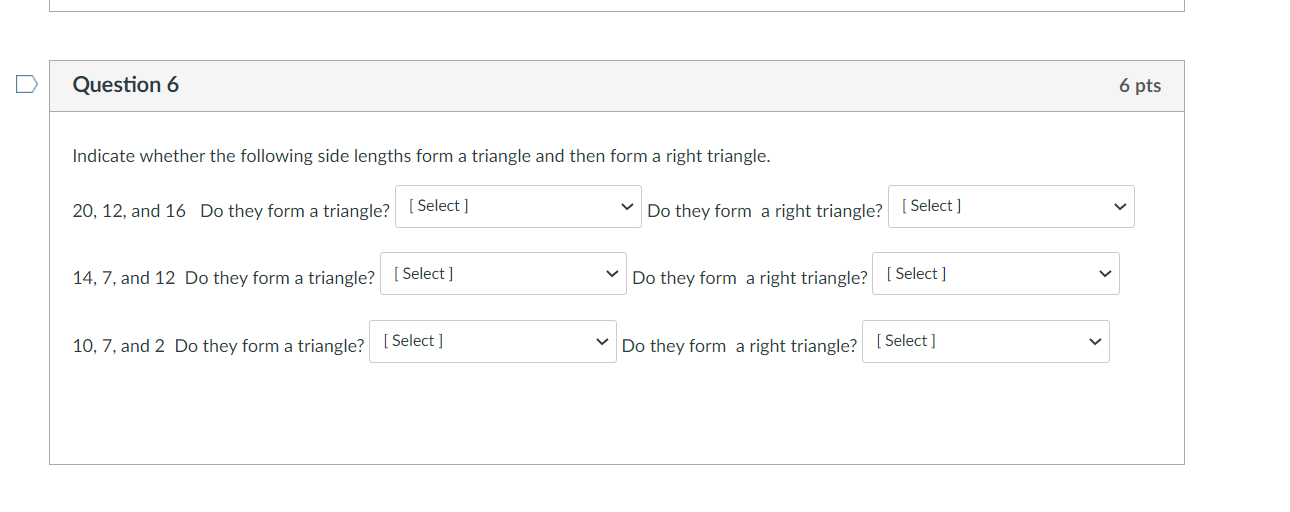
Task: Expand right triangle dropdown for 14, 7, and 12
Action: coord(995,274)
